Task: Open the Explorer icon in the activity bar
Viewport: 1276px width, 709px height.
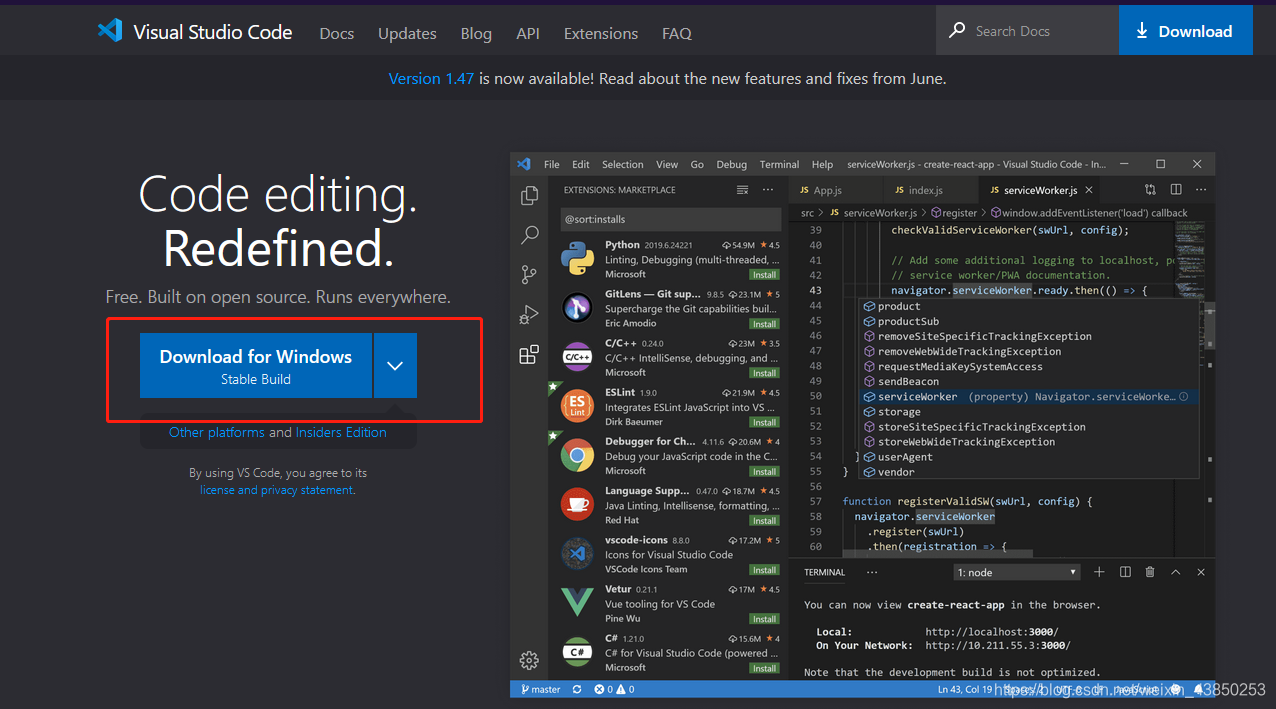Action: coord(529,195)
